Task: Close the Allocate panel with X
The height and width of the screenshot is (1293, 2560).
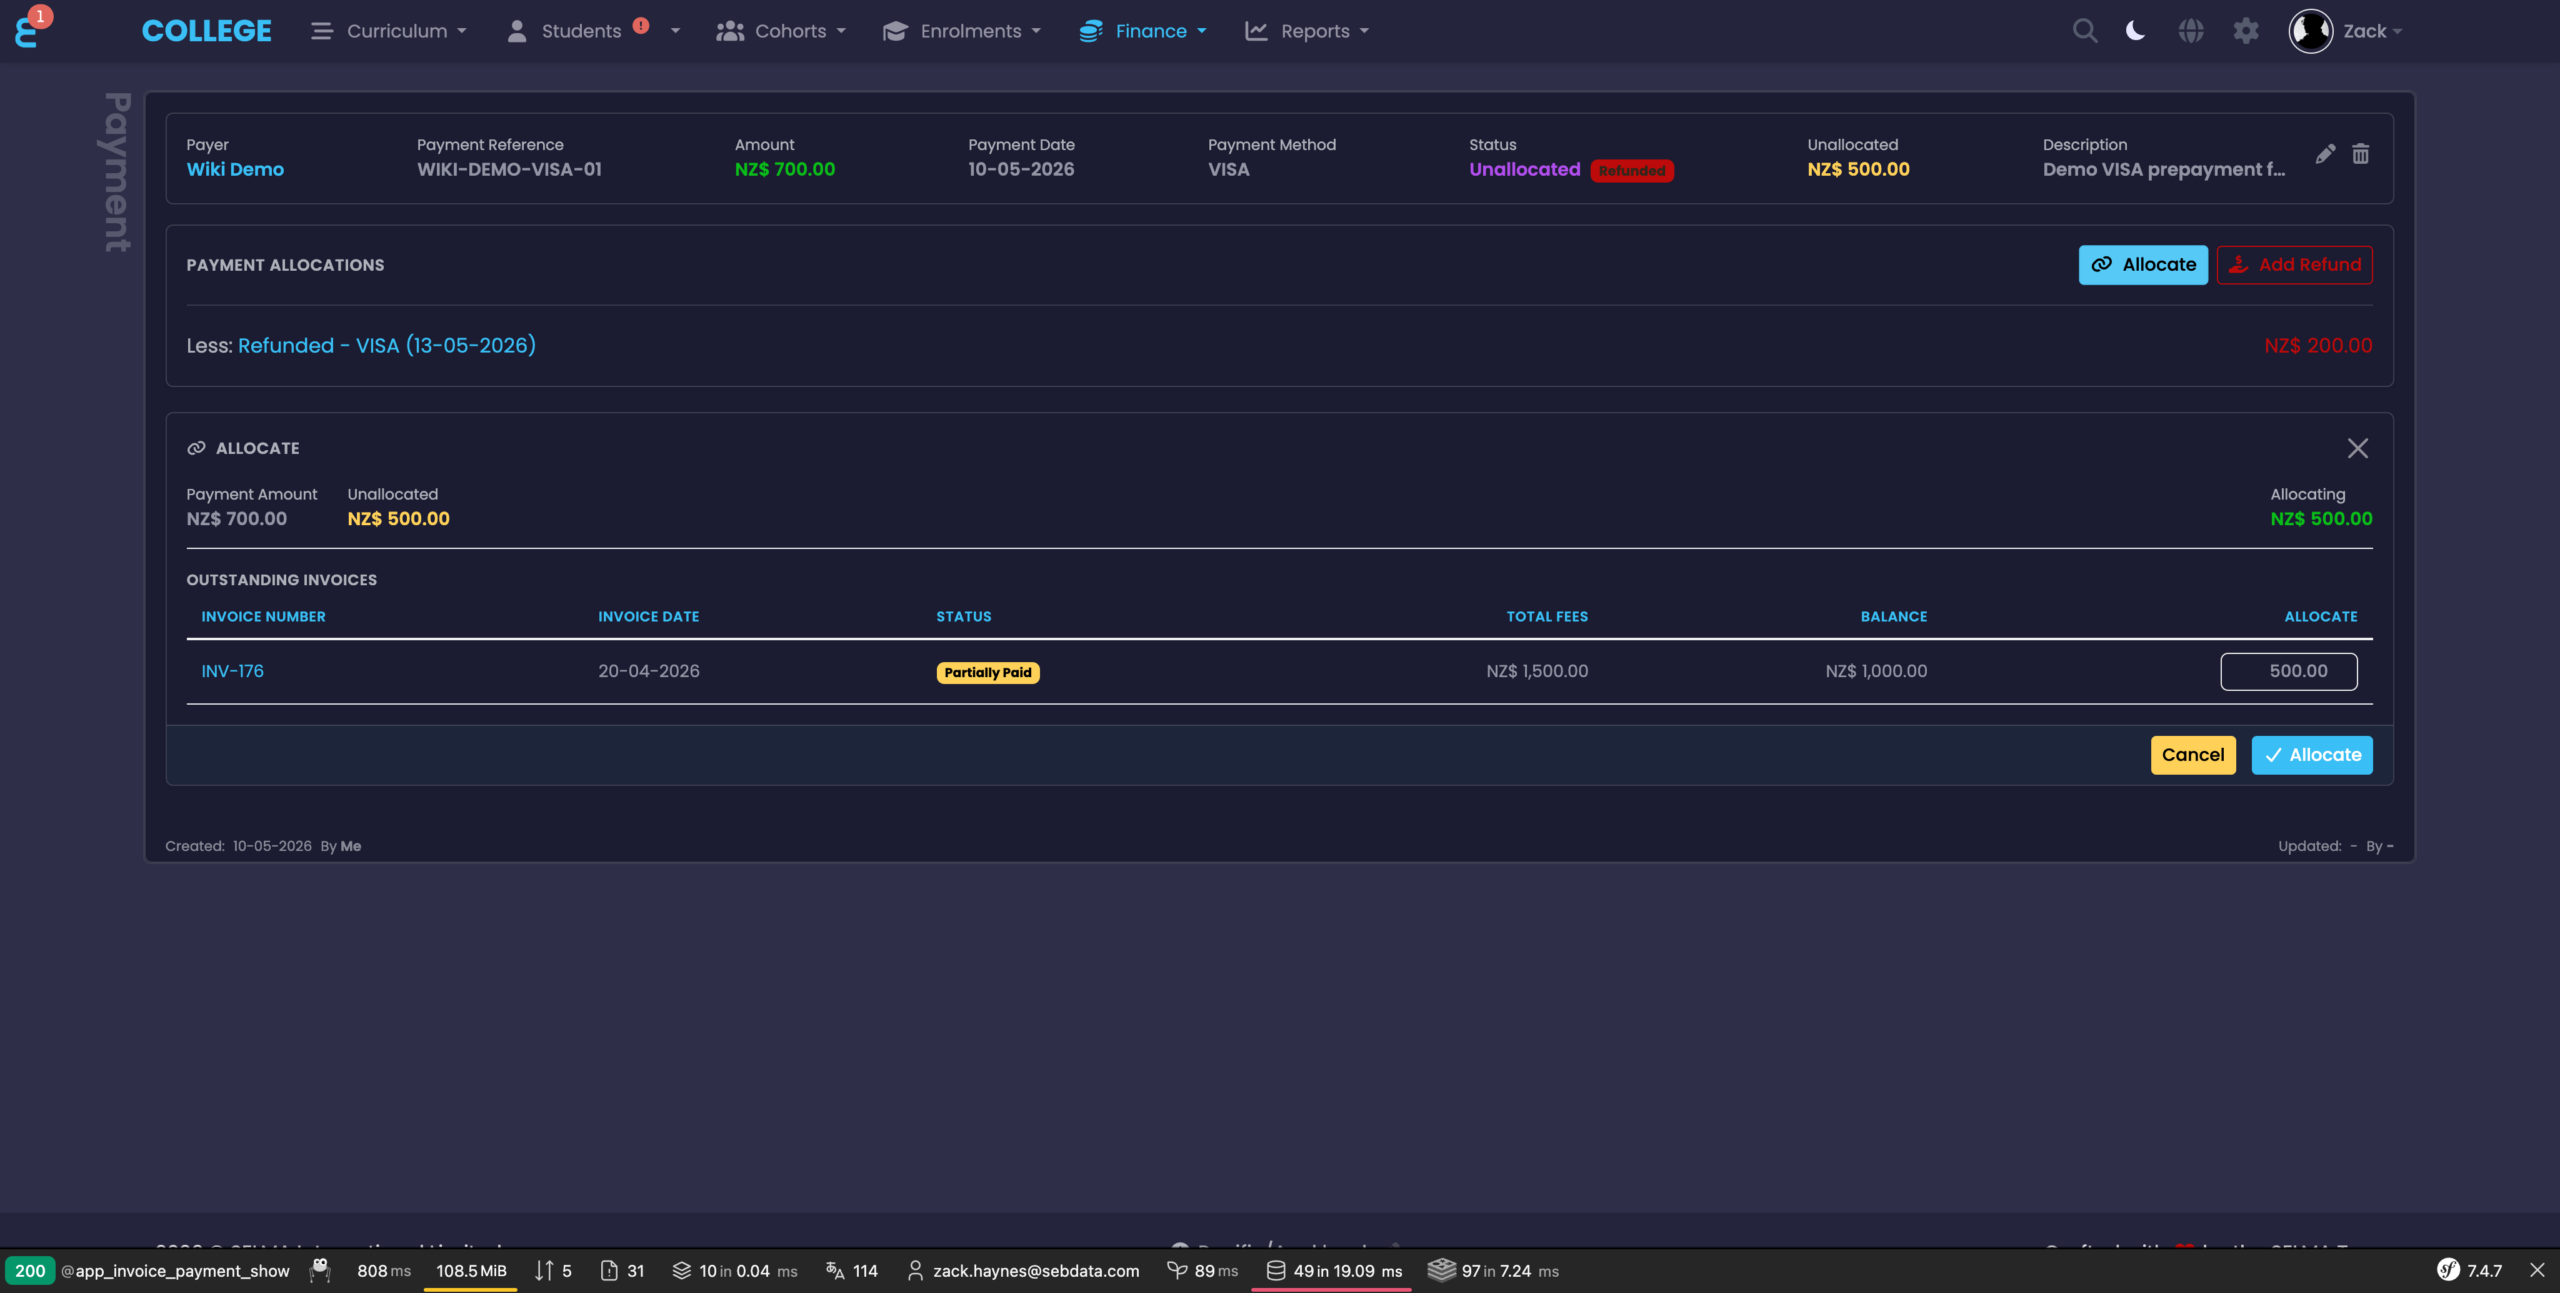Action: point(2358,448)
